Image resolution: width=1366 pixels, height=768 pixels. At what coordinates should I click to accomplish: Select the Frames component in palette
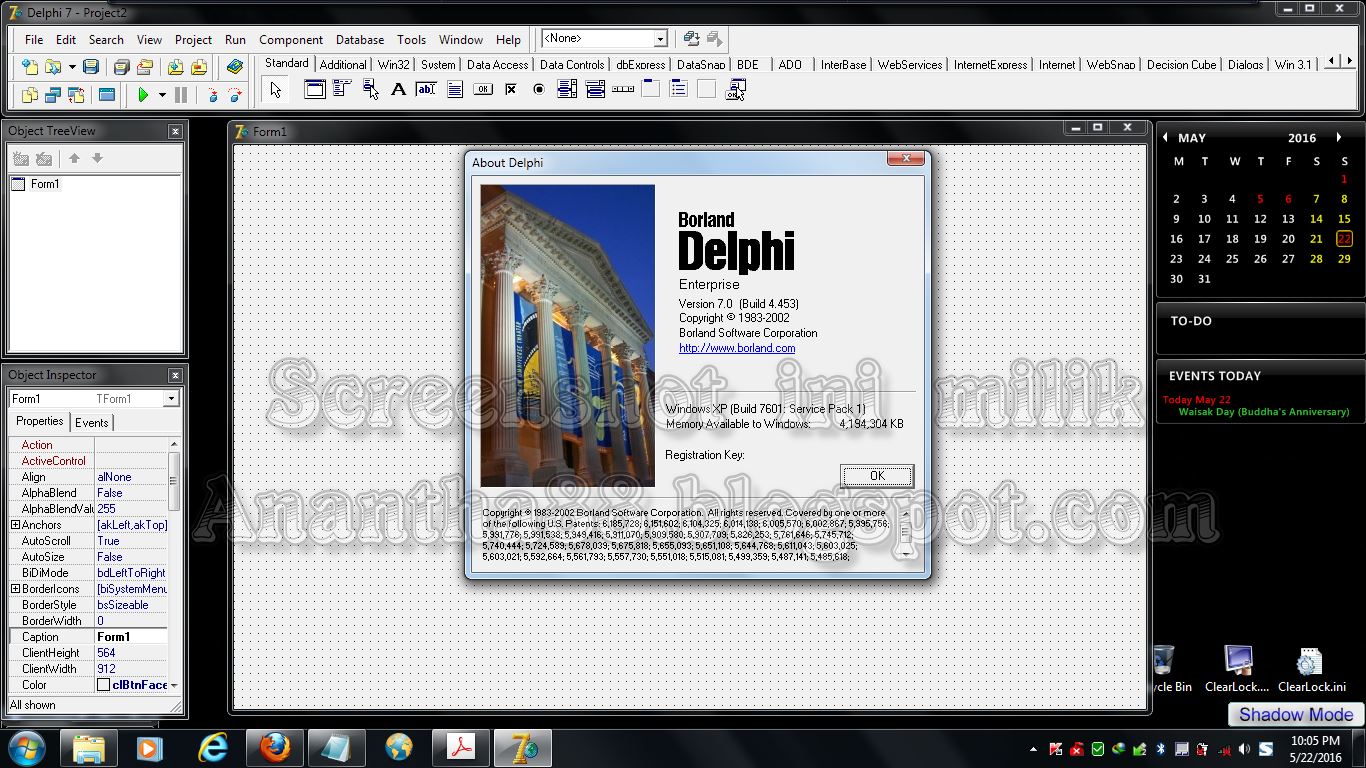tap(314, 89)
